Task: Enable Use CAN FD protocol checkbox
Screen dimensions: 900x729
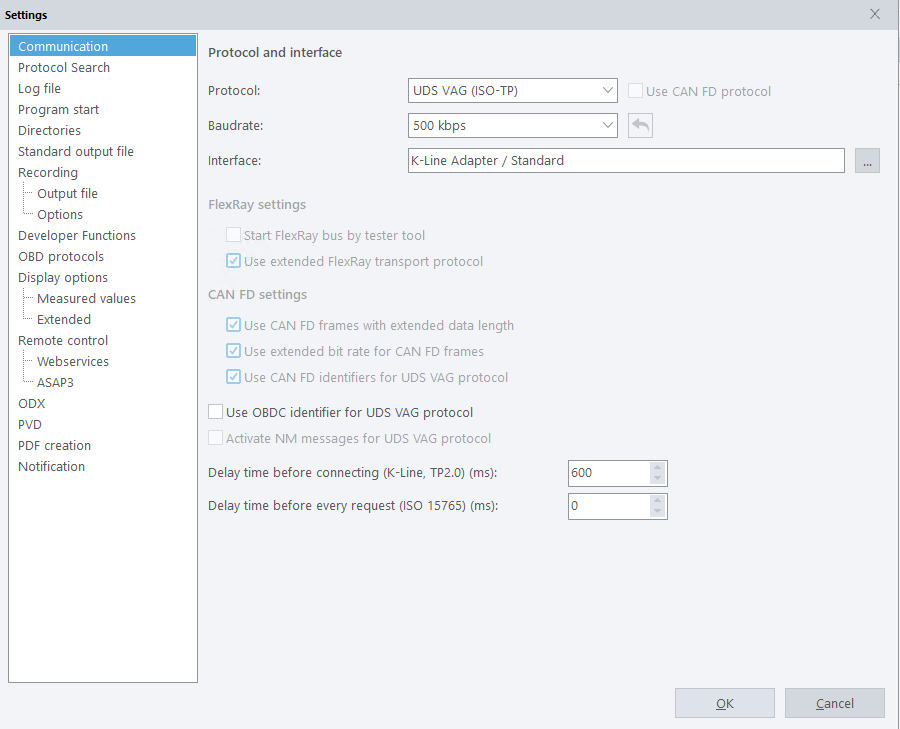Action: coord(635,91)
